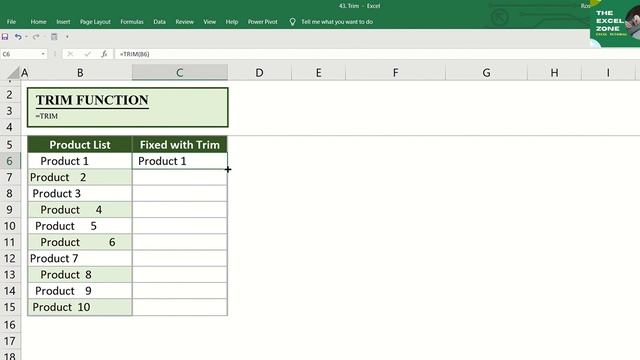Select row 15 header
Image resolution: width=640 pixels, height=360 pixels.
click(10, 307)
